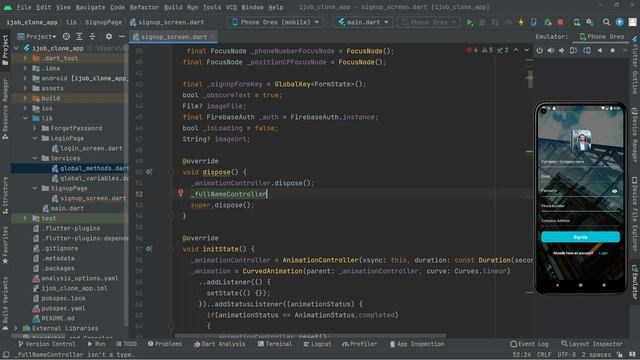Screen dimensions: 640x360
Task: Click UTF-8 encoding in status bar
Action: pyautogui.click(x=567, y=354)
